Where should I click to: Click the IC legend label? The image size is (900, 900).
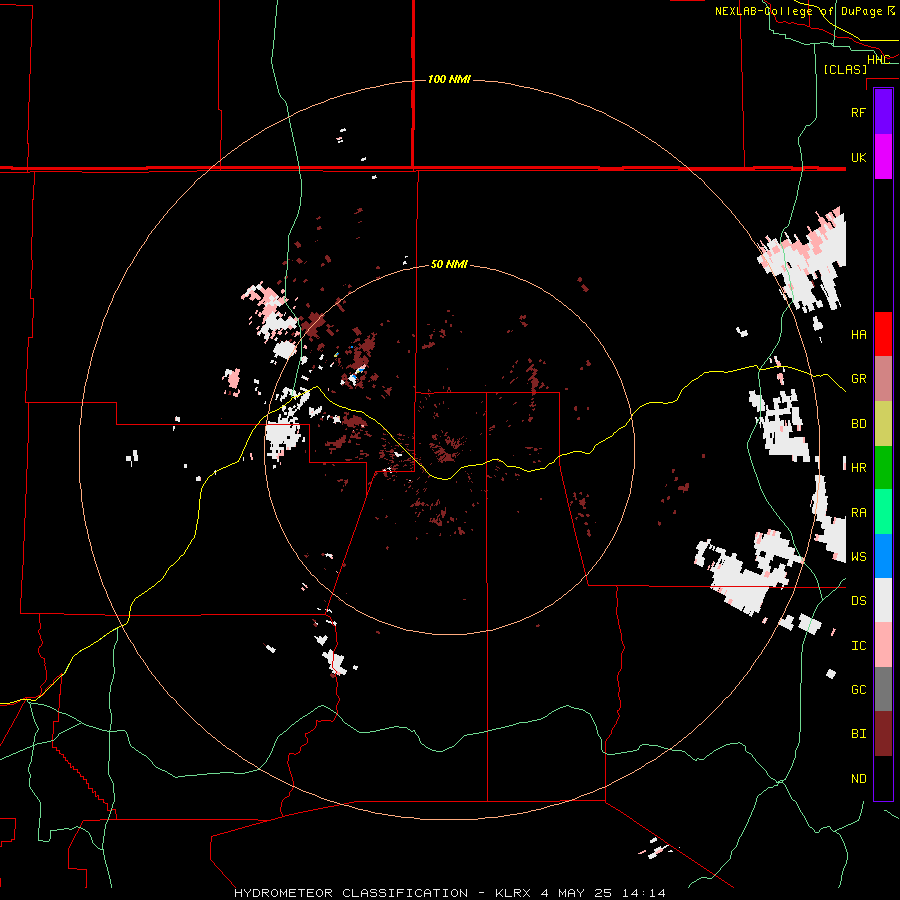click(x=858, y=646)
